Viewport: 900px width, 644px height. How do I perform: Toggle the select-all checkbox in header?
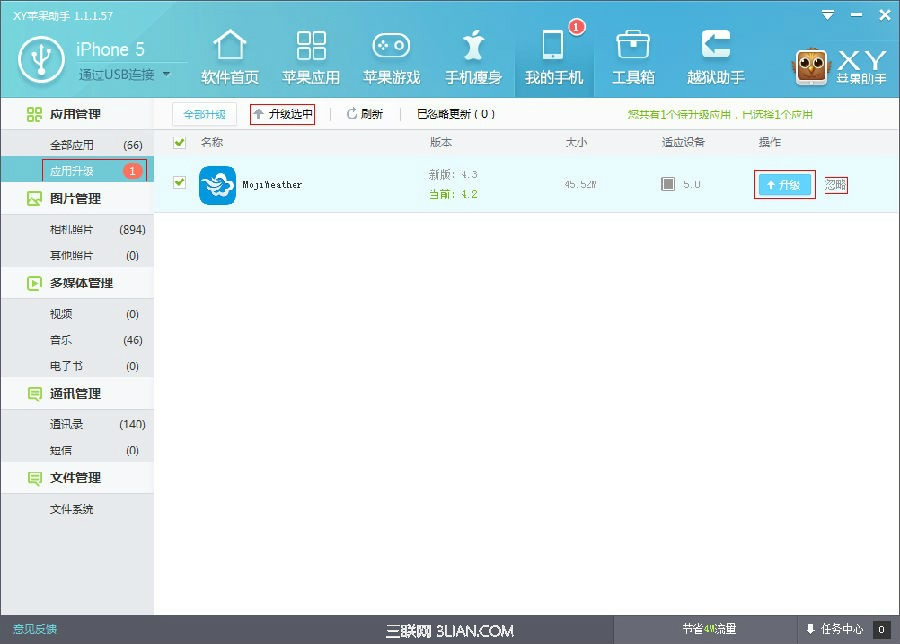pos(177,142)
